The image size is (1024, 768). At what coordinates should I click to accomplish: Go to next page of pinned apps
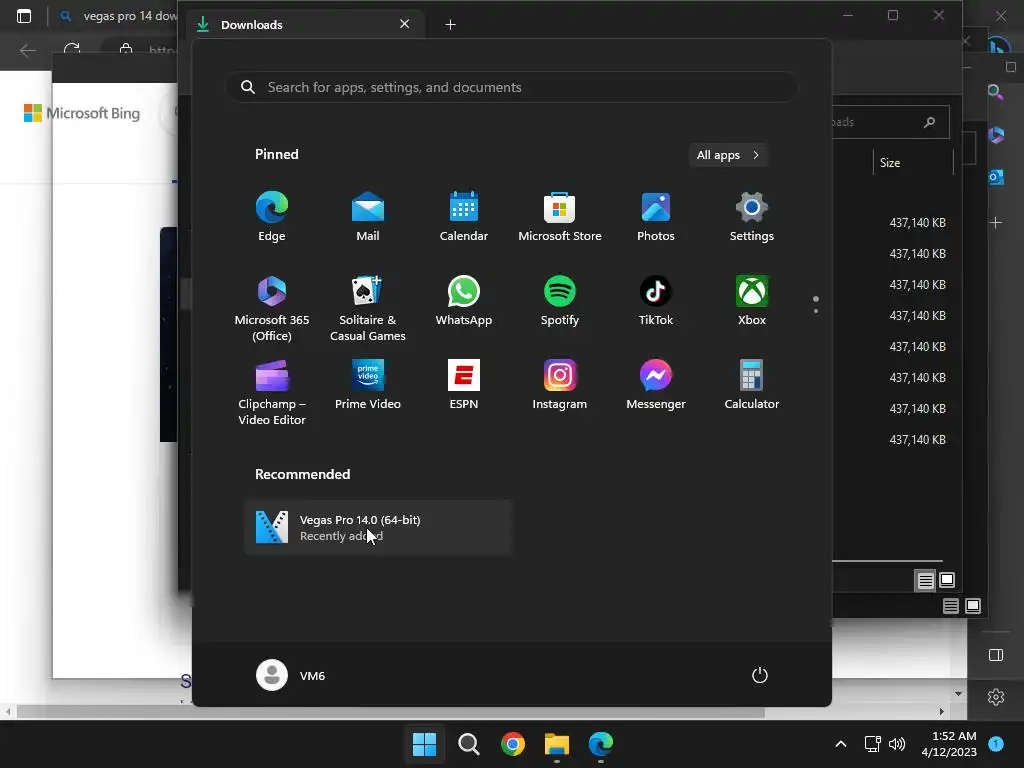tap(816, 310)
